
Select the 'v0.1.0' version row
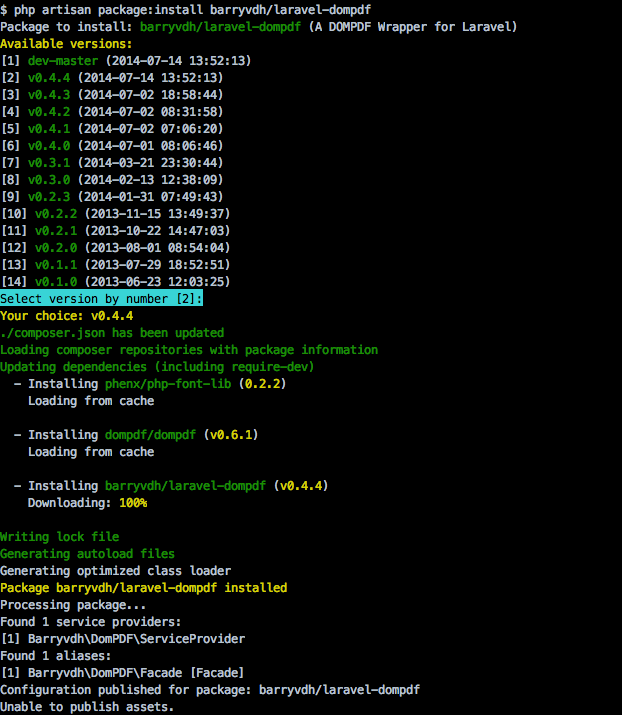(x=115, y=282)
